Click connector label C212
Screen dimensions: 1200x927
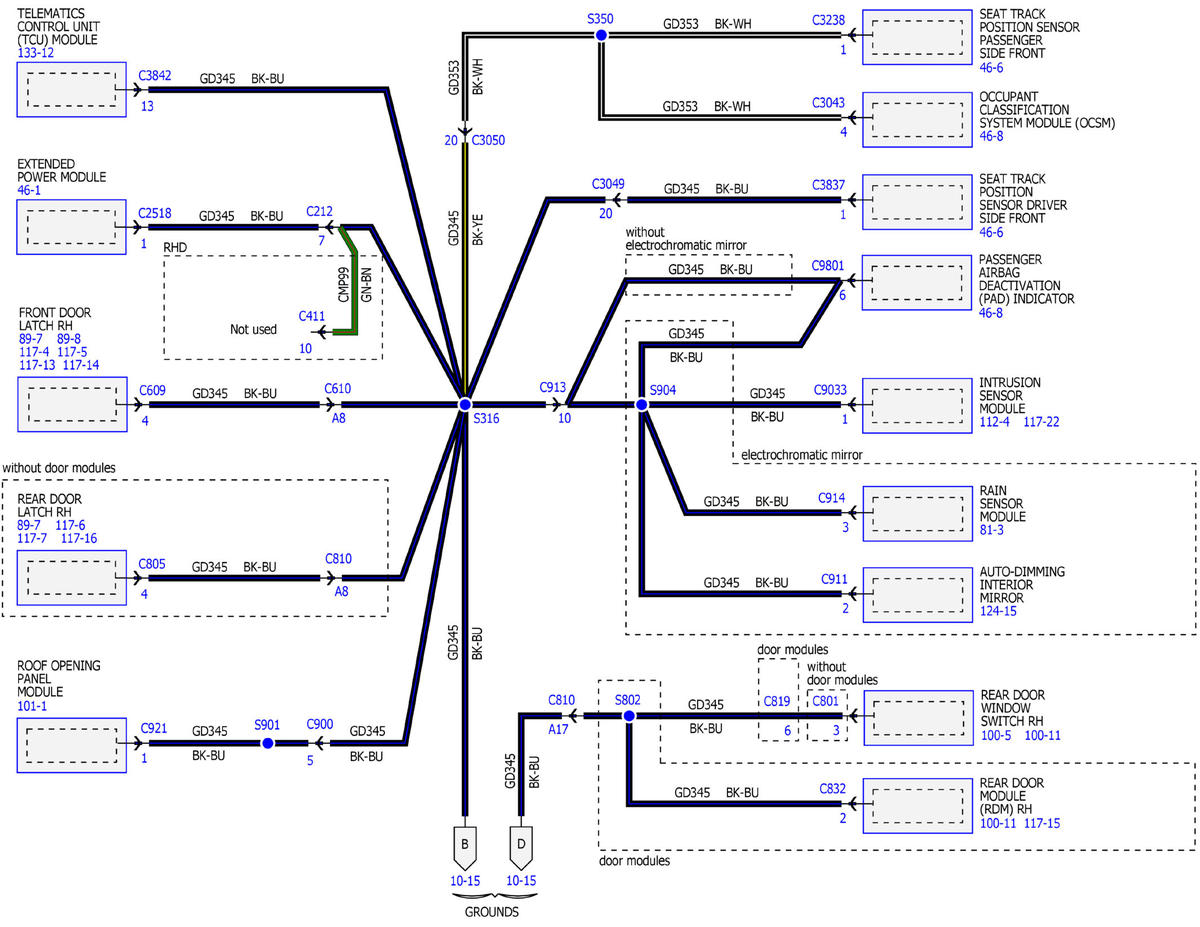pos(320,211)
